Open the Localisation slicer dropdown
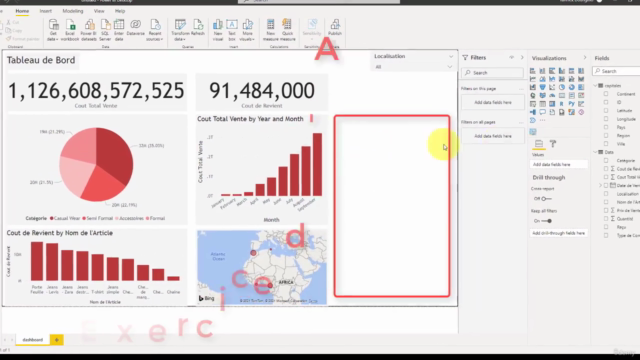 [450, 67]
